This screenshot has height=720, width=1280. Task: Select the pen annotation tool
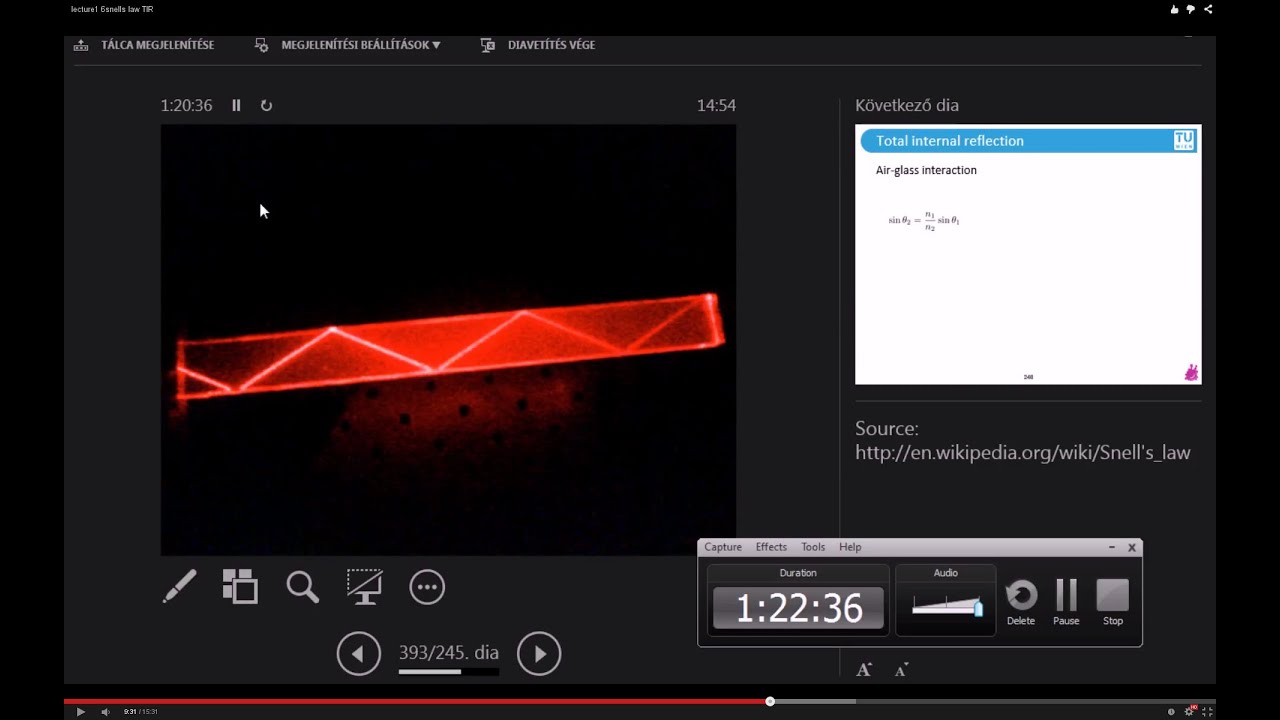pos(180,587)
